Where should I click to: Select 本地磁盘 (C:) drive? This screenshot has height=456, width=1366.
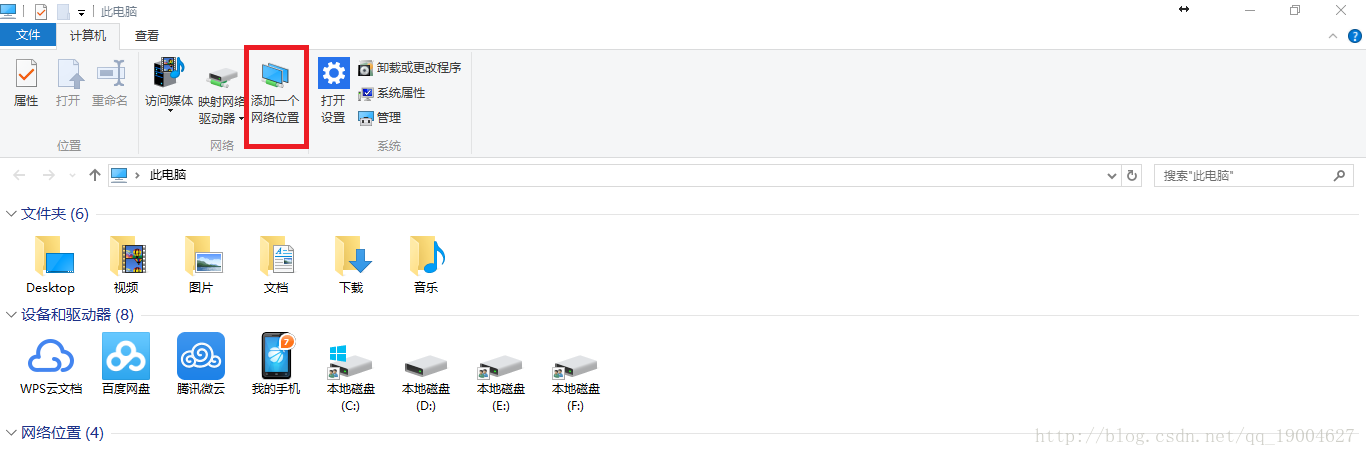(x=351, y=378)
